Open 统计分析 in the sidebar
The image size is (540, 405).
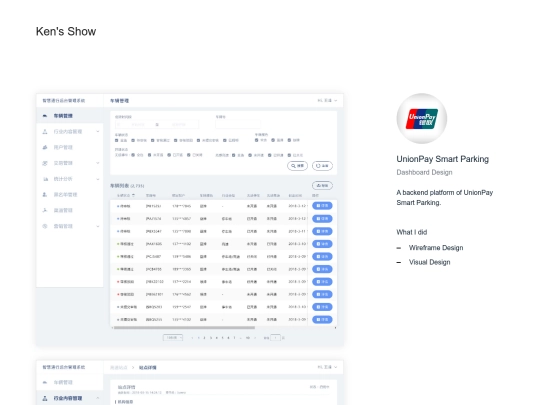pos(63,179)
